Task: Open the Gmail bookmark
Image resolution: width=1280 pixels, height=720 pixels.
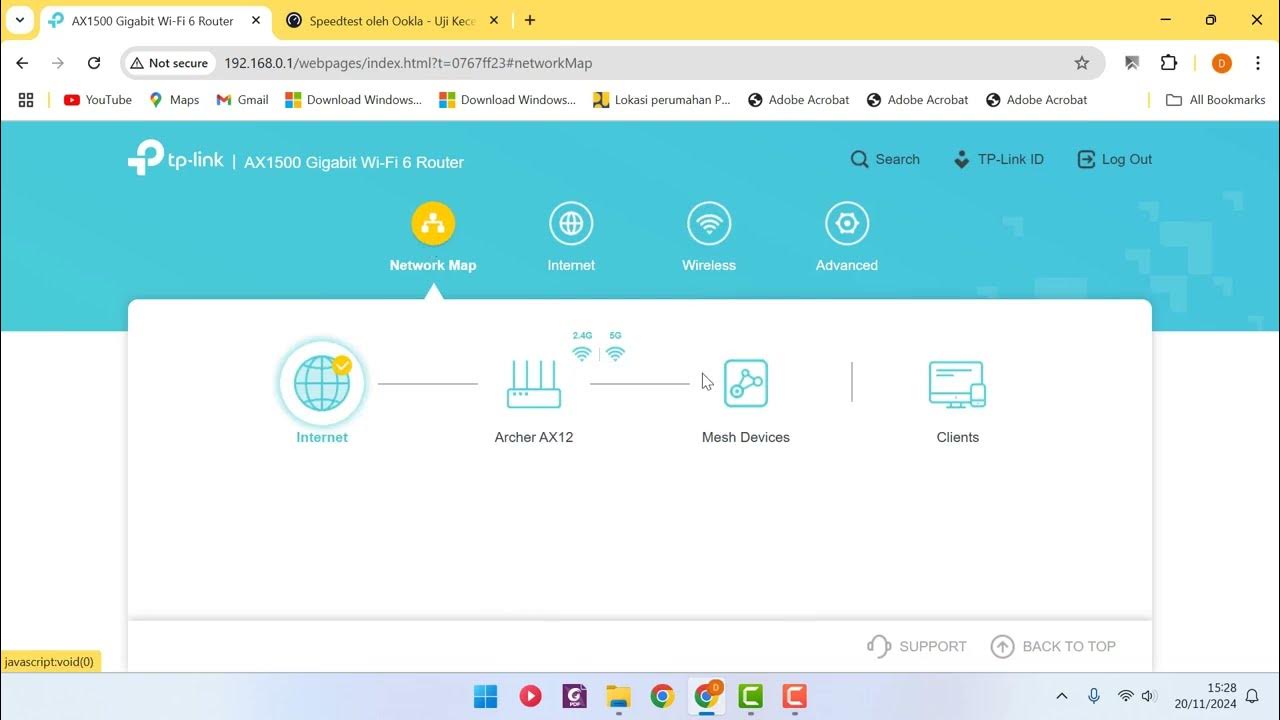Action: [x=243, y=100]
